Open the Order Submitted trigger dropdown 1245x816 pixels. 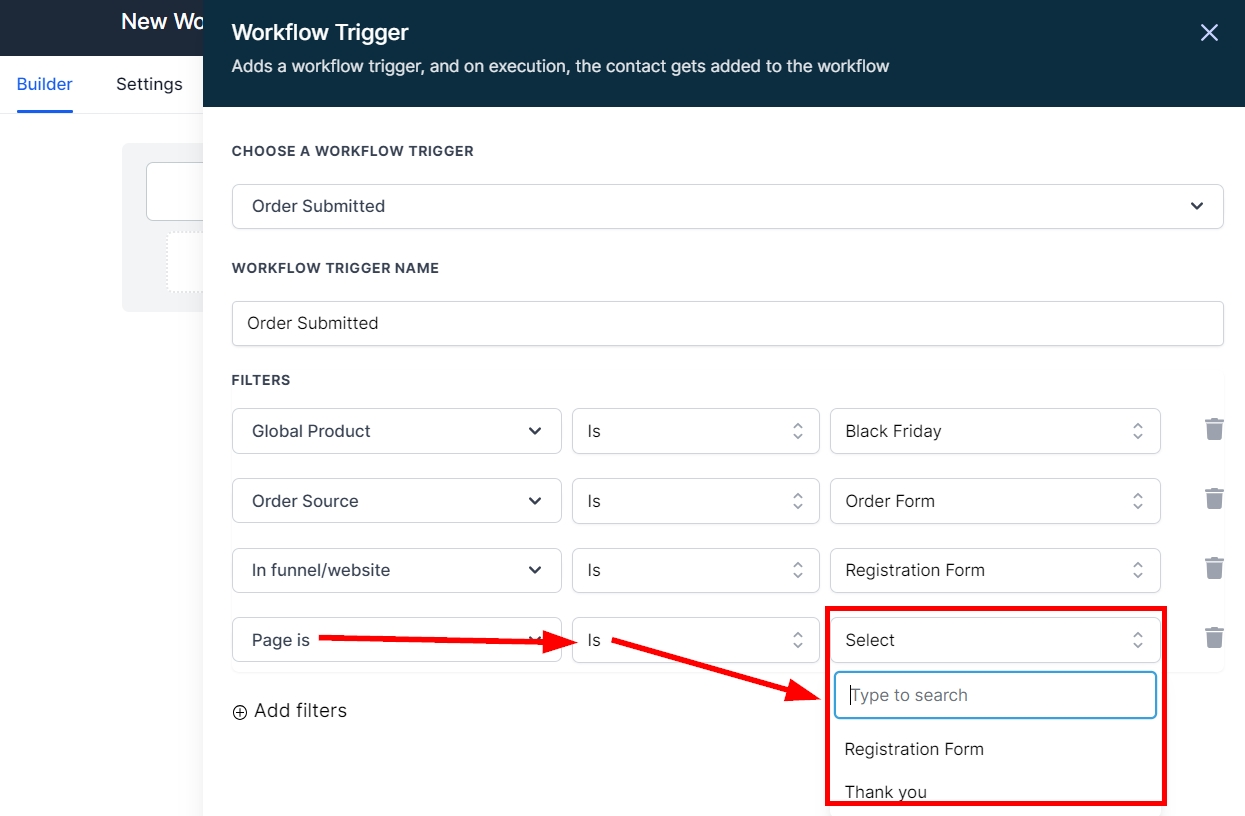[727, 206]
